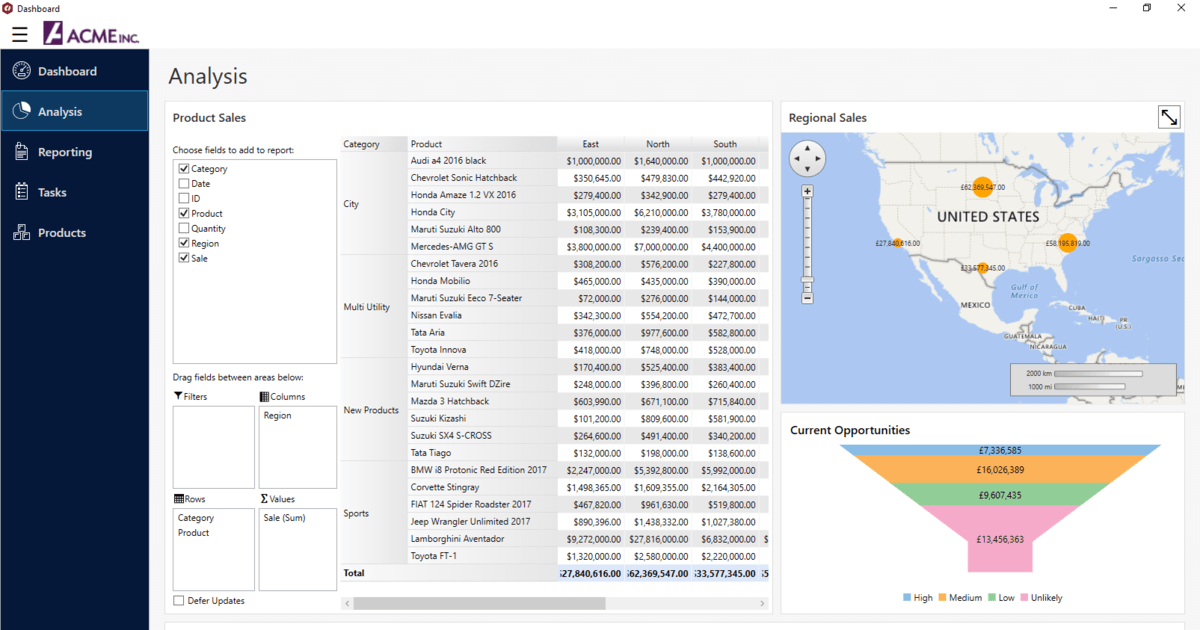Screen dimensions: 1200x630
Task: Click the map zoom in plus button
Action: 807,191
